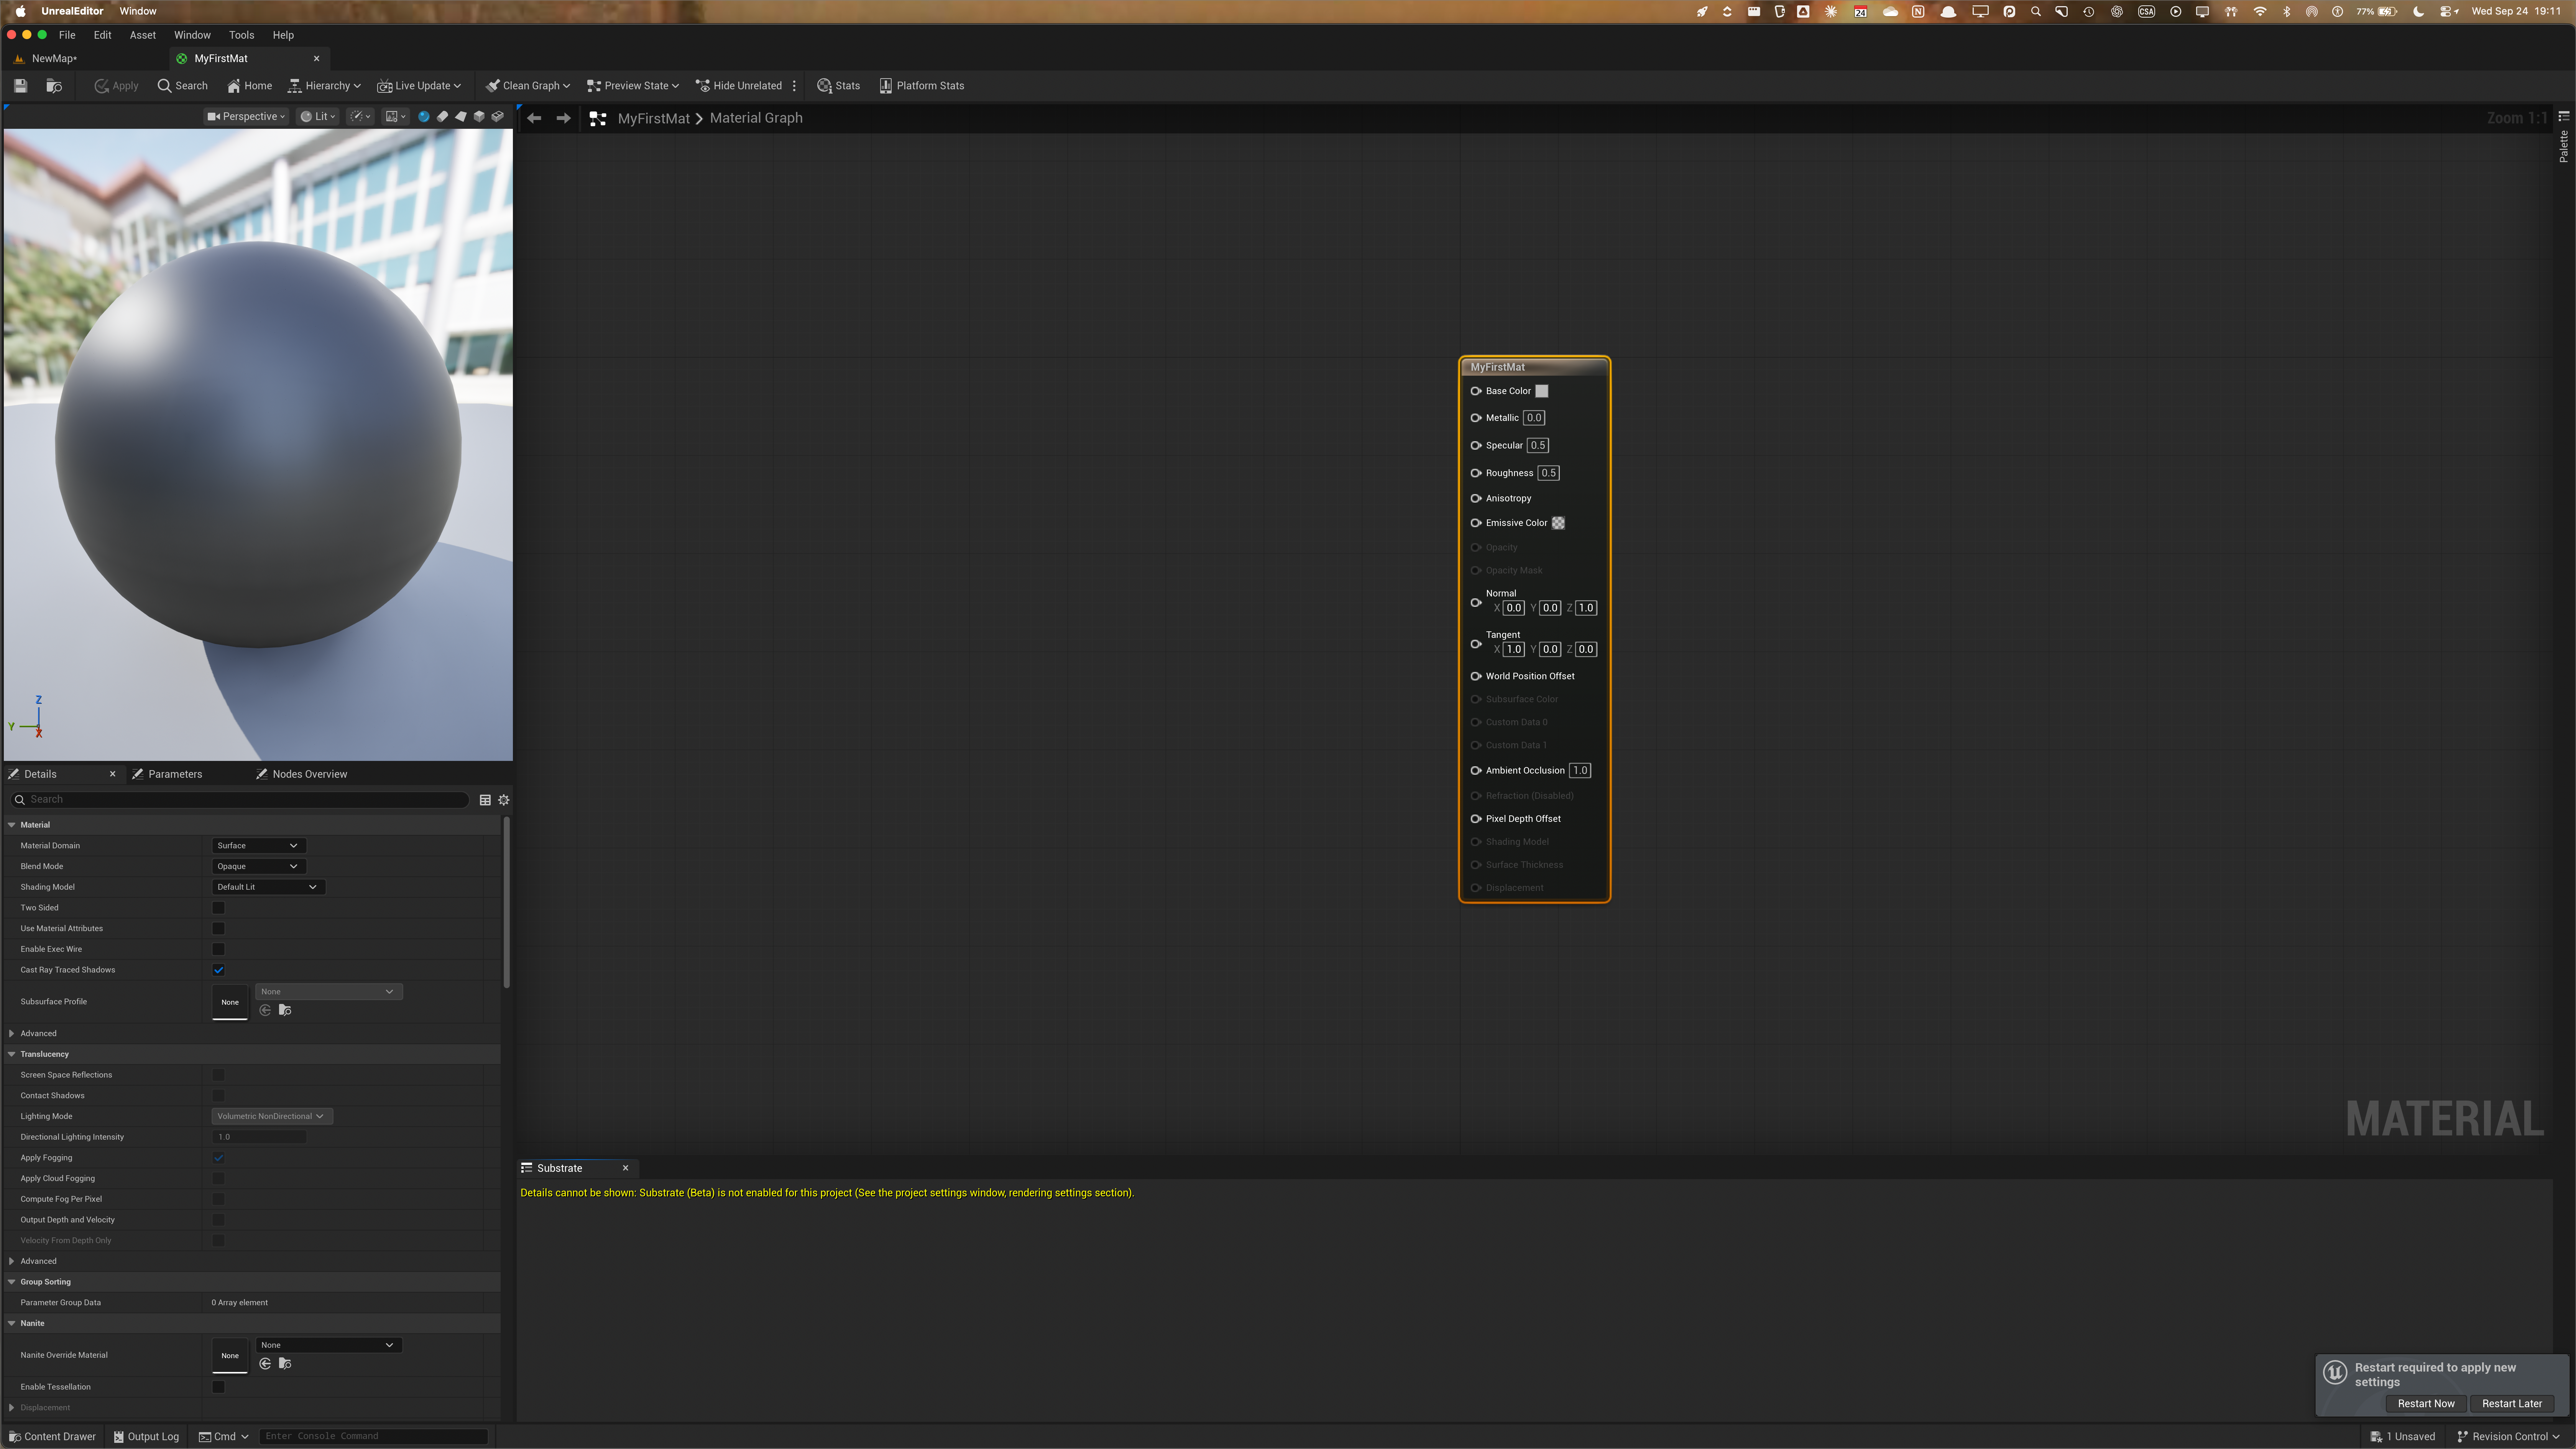Toggle Apply Fogging checkbox
Image resolution: width=2576 pixels, height=1449 pixels.
click(x=218, y=1158)
